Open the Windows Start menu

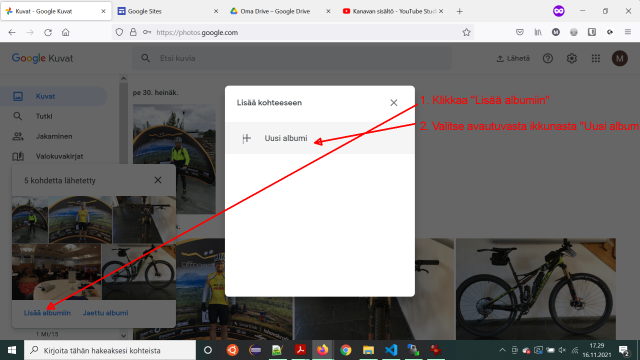click(12, 350)
